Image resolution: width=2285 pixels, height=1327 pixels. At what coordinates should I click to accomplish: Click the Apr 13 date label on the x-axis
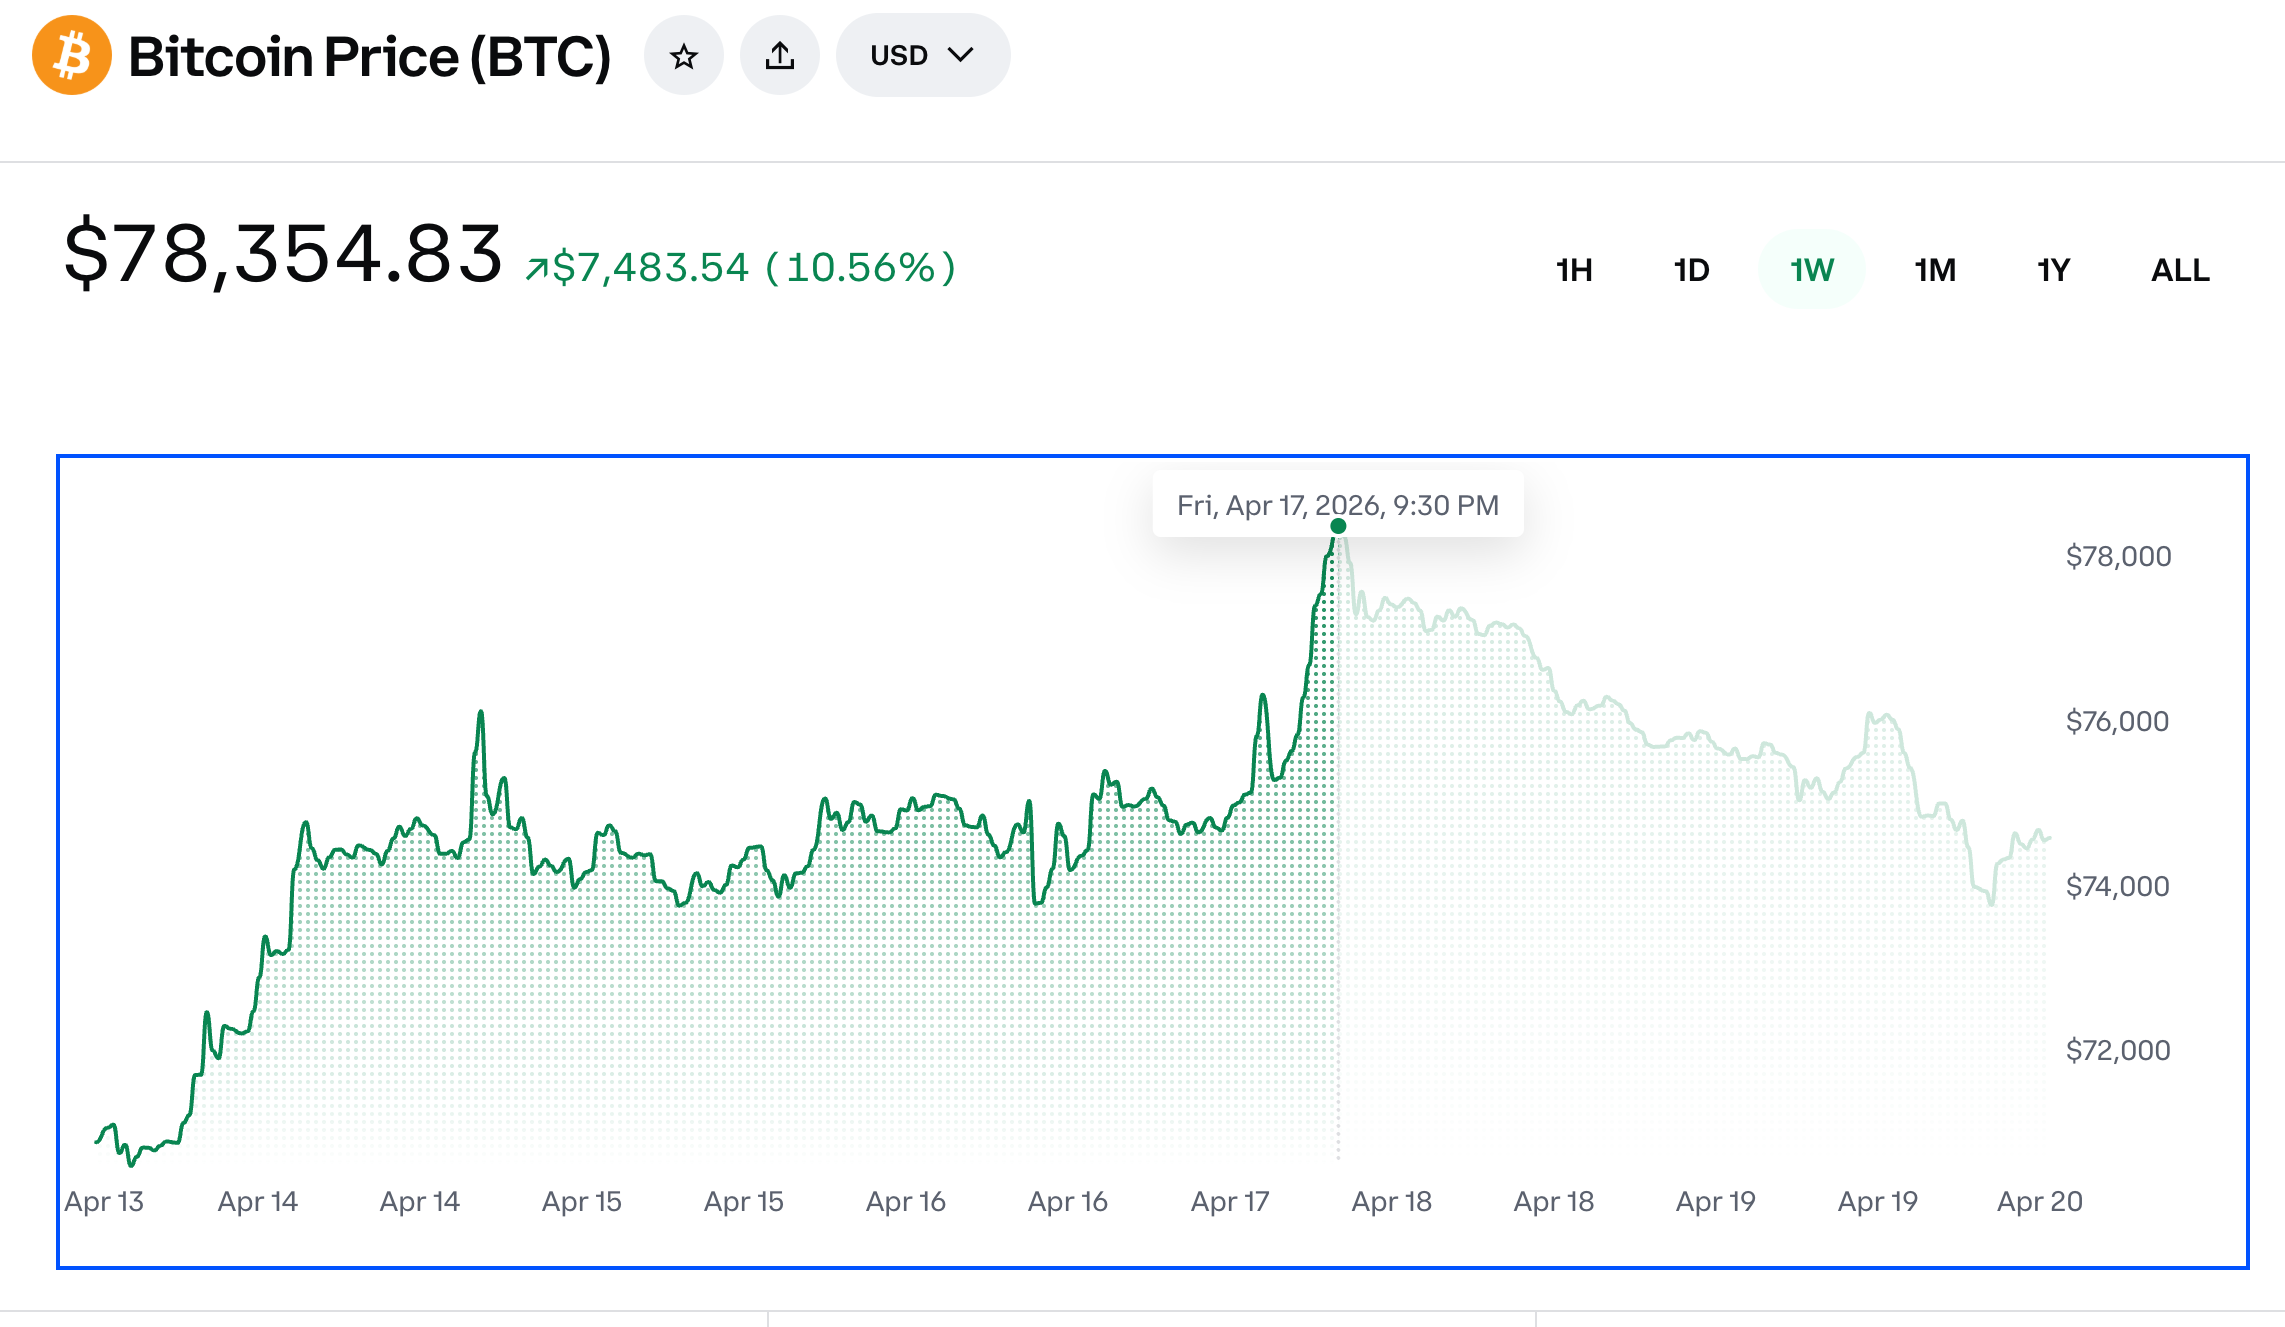click(x=102, y=1202)
